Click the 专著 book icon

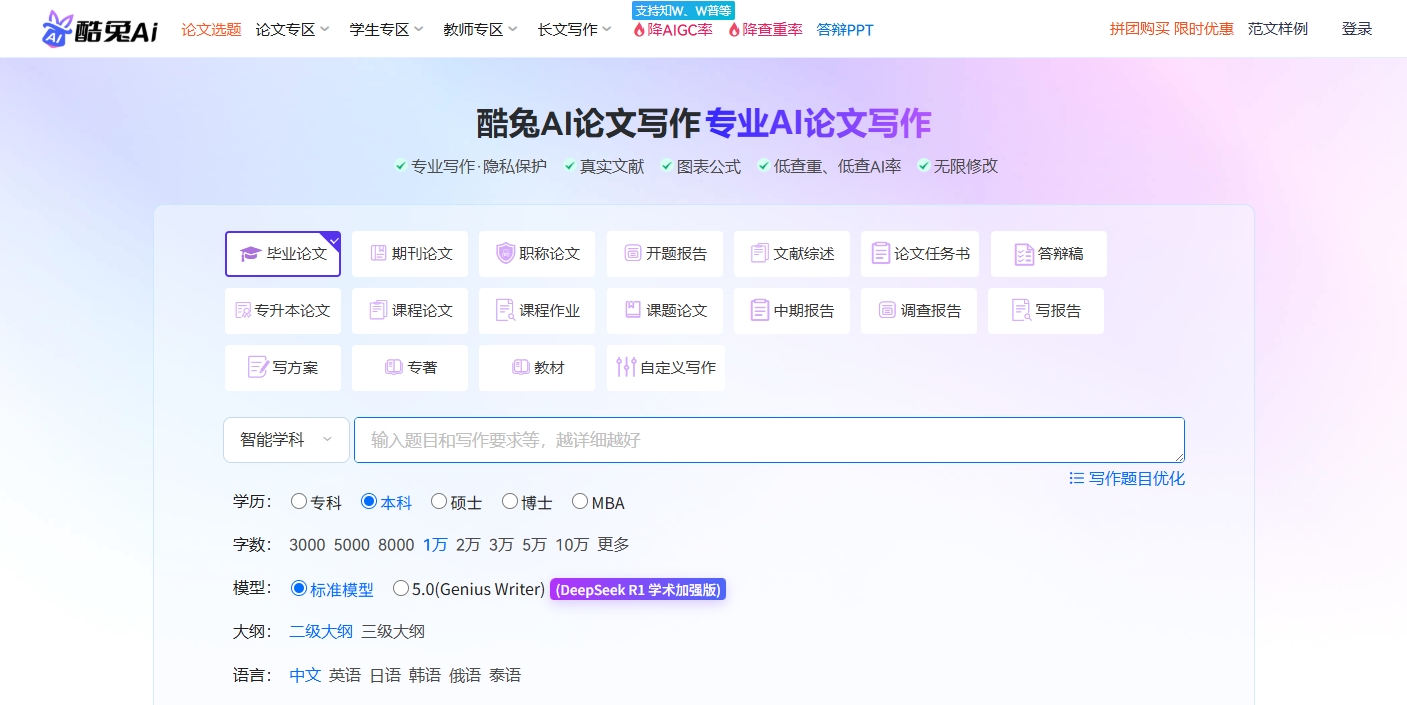point(393,367)
